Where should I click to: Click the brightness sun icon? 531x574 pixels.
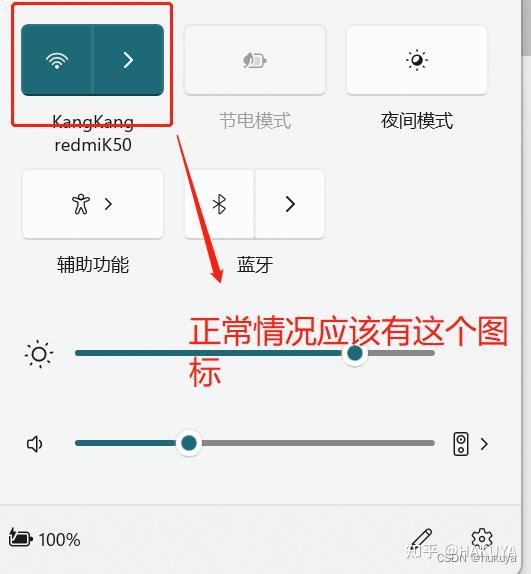(39, 354)
